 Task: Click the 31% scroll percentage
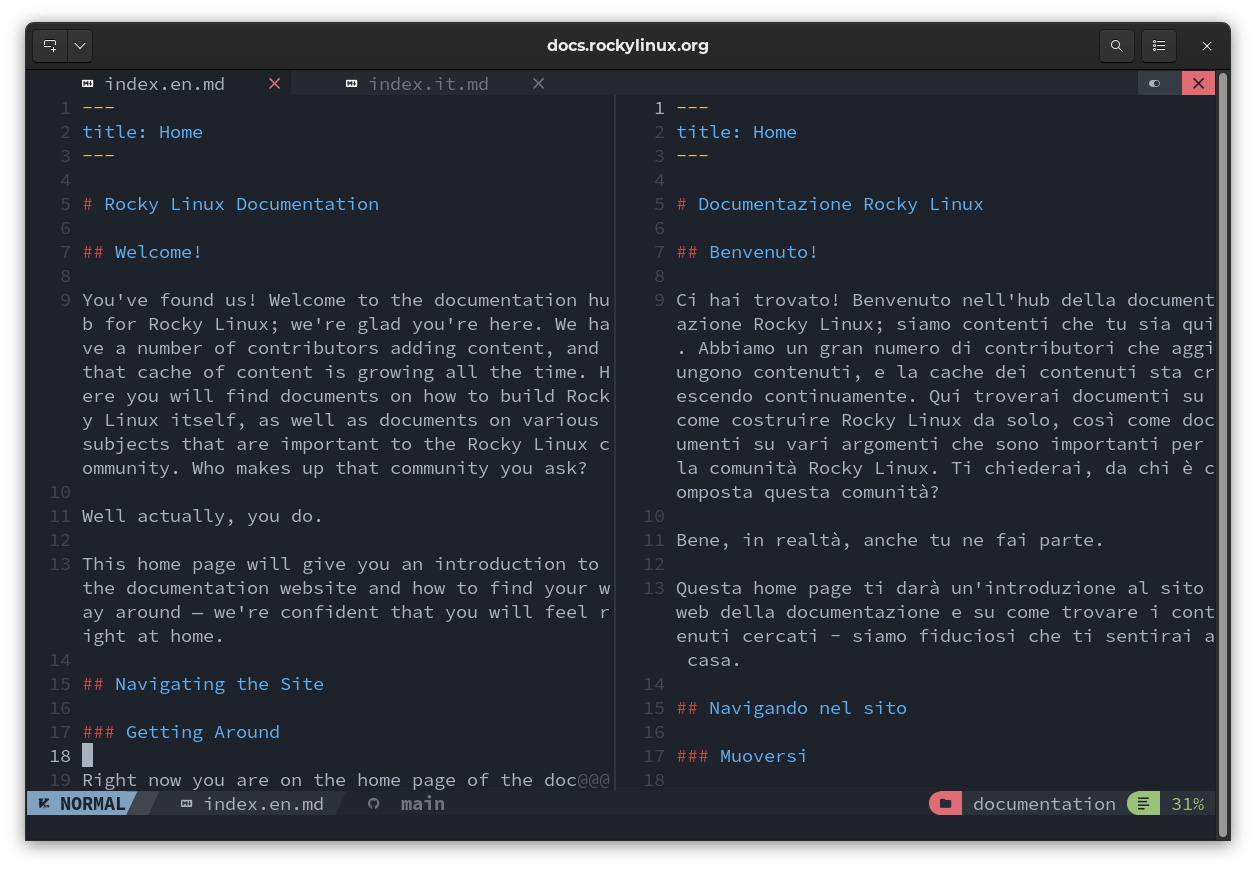pyautogui.click(x=1188, y=804)
